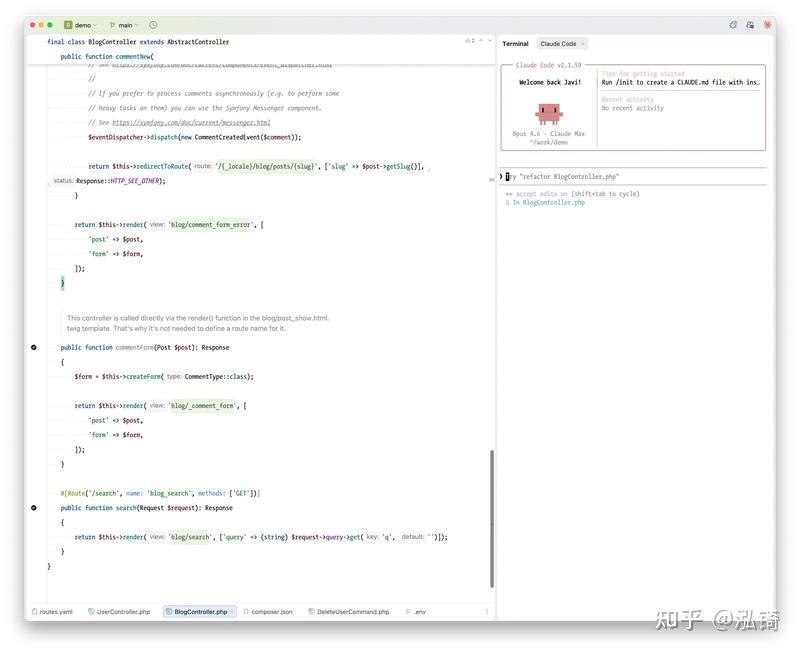800x653 pixels.
Task: Close the BlogController.php tab
Action: point(232,612)
